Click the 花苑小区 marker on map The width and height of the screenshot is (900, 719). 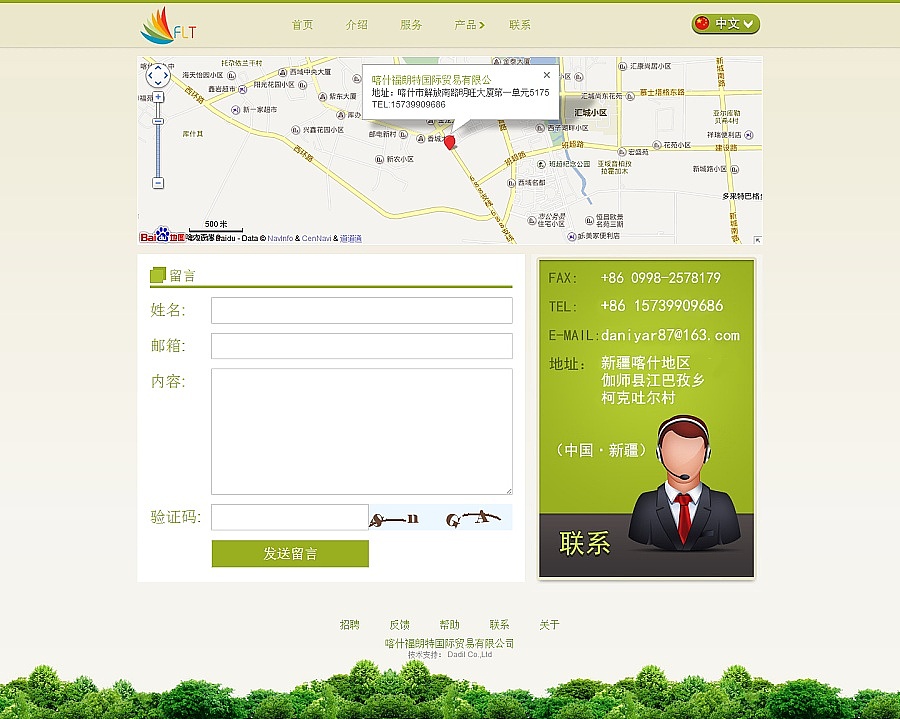tap(656, 145)
